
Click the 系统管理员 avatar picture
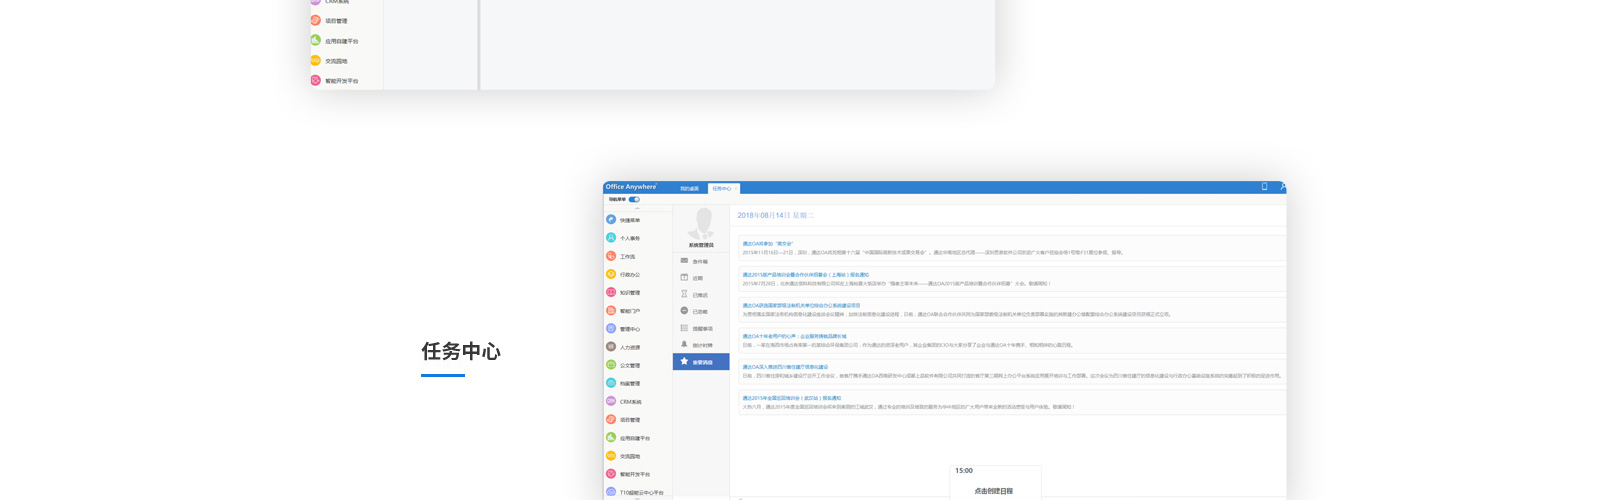coord(702,224)
